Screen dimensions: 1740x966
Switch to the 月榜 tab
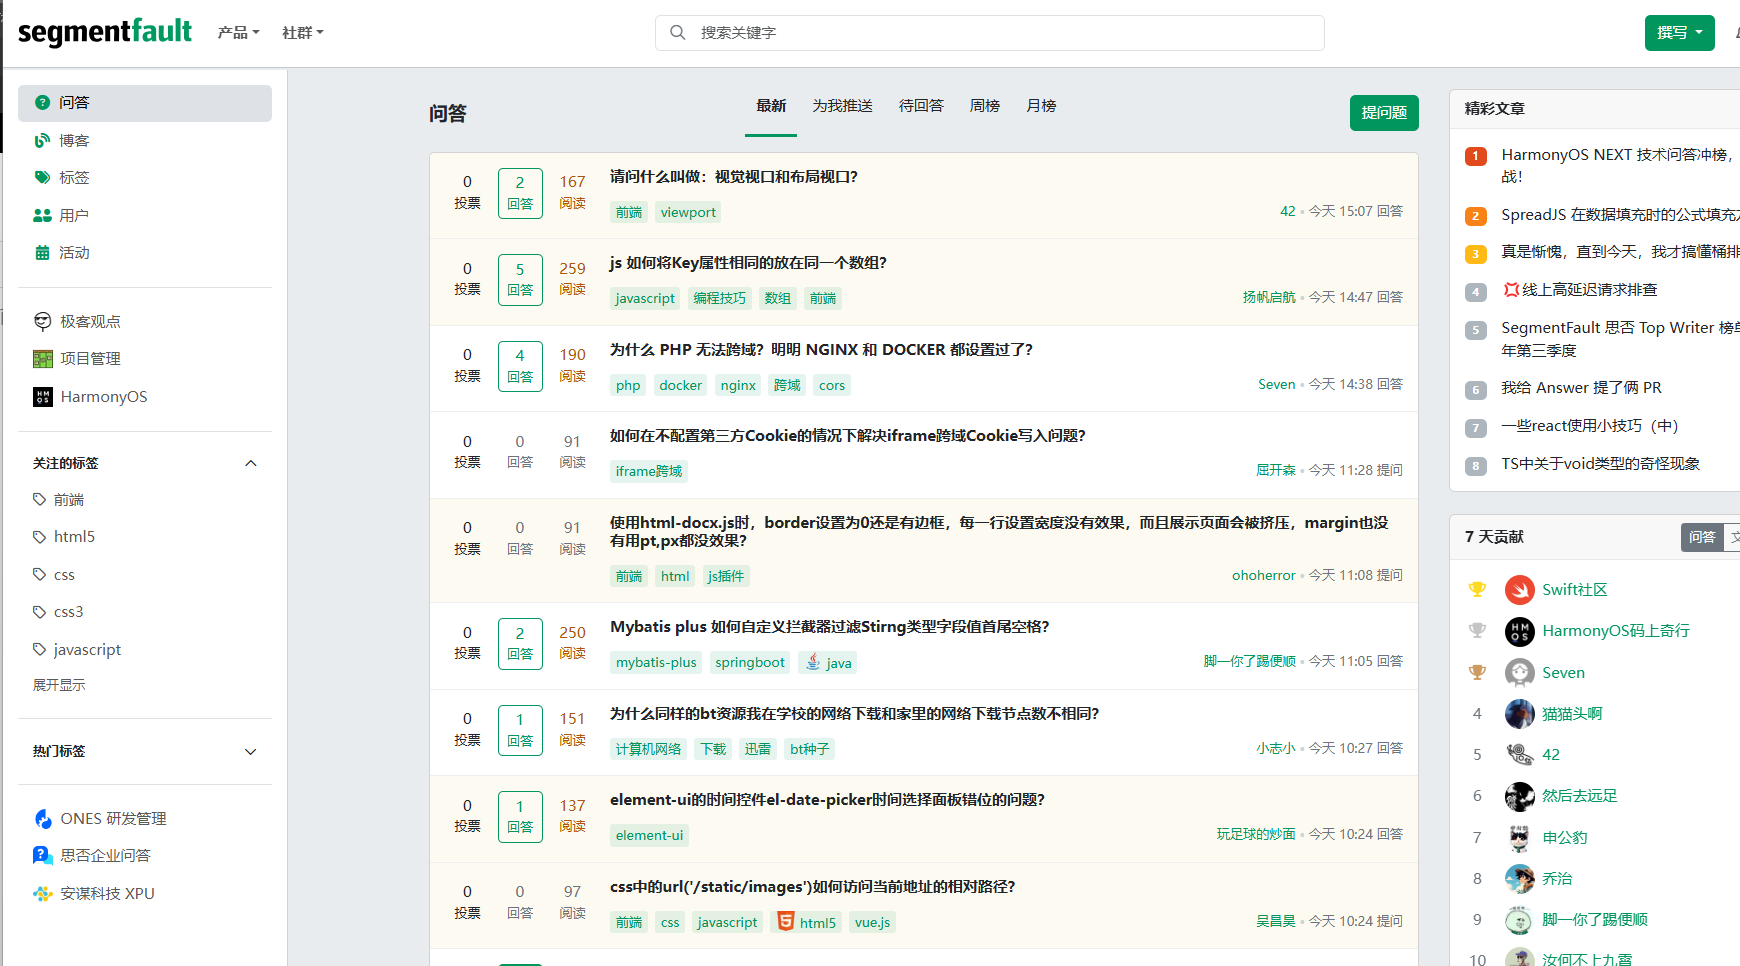[1041, 106]
